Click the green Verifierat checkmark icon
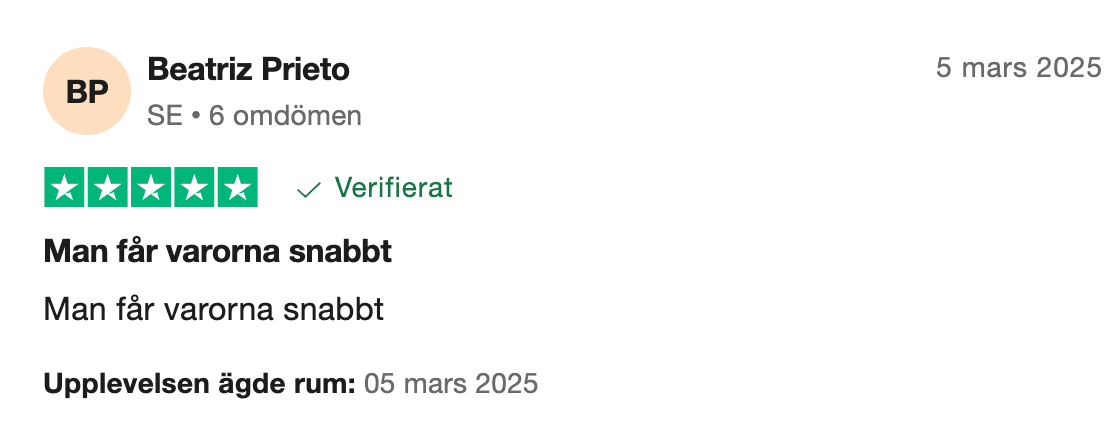The height and width of the screenshot is (424, 1120). point(309,189)
